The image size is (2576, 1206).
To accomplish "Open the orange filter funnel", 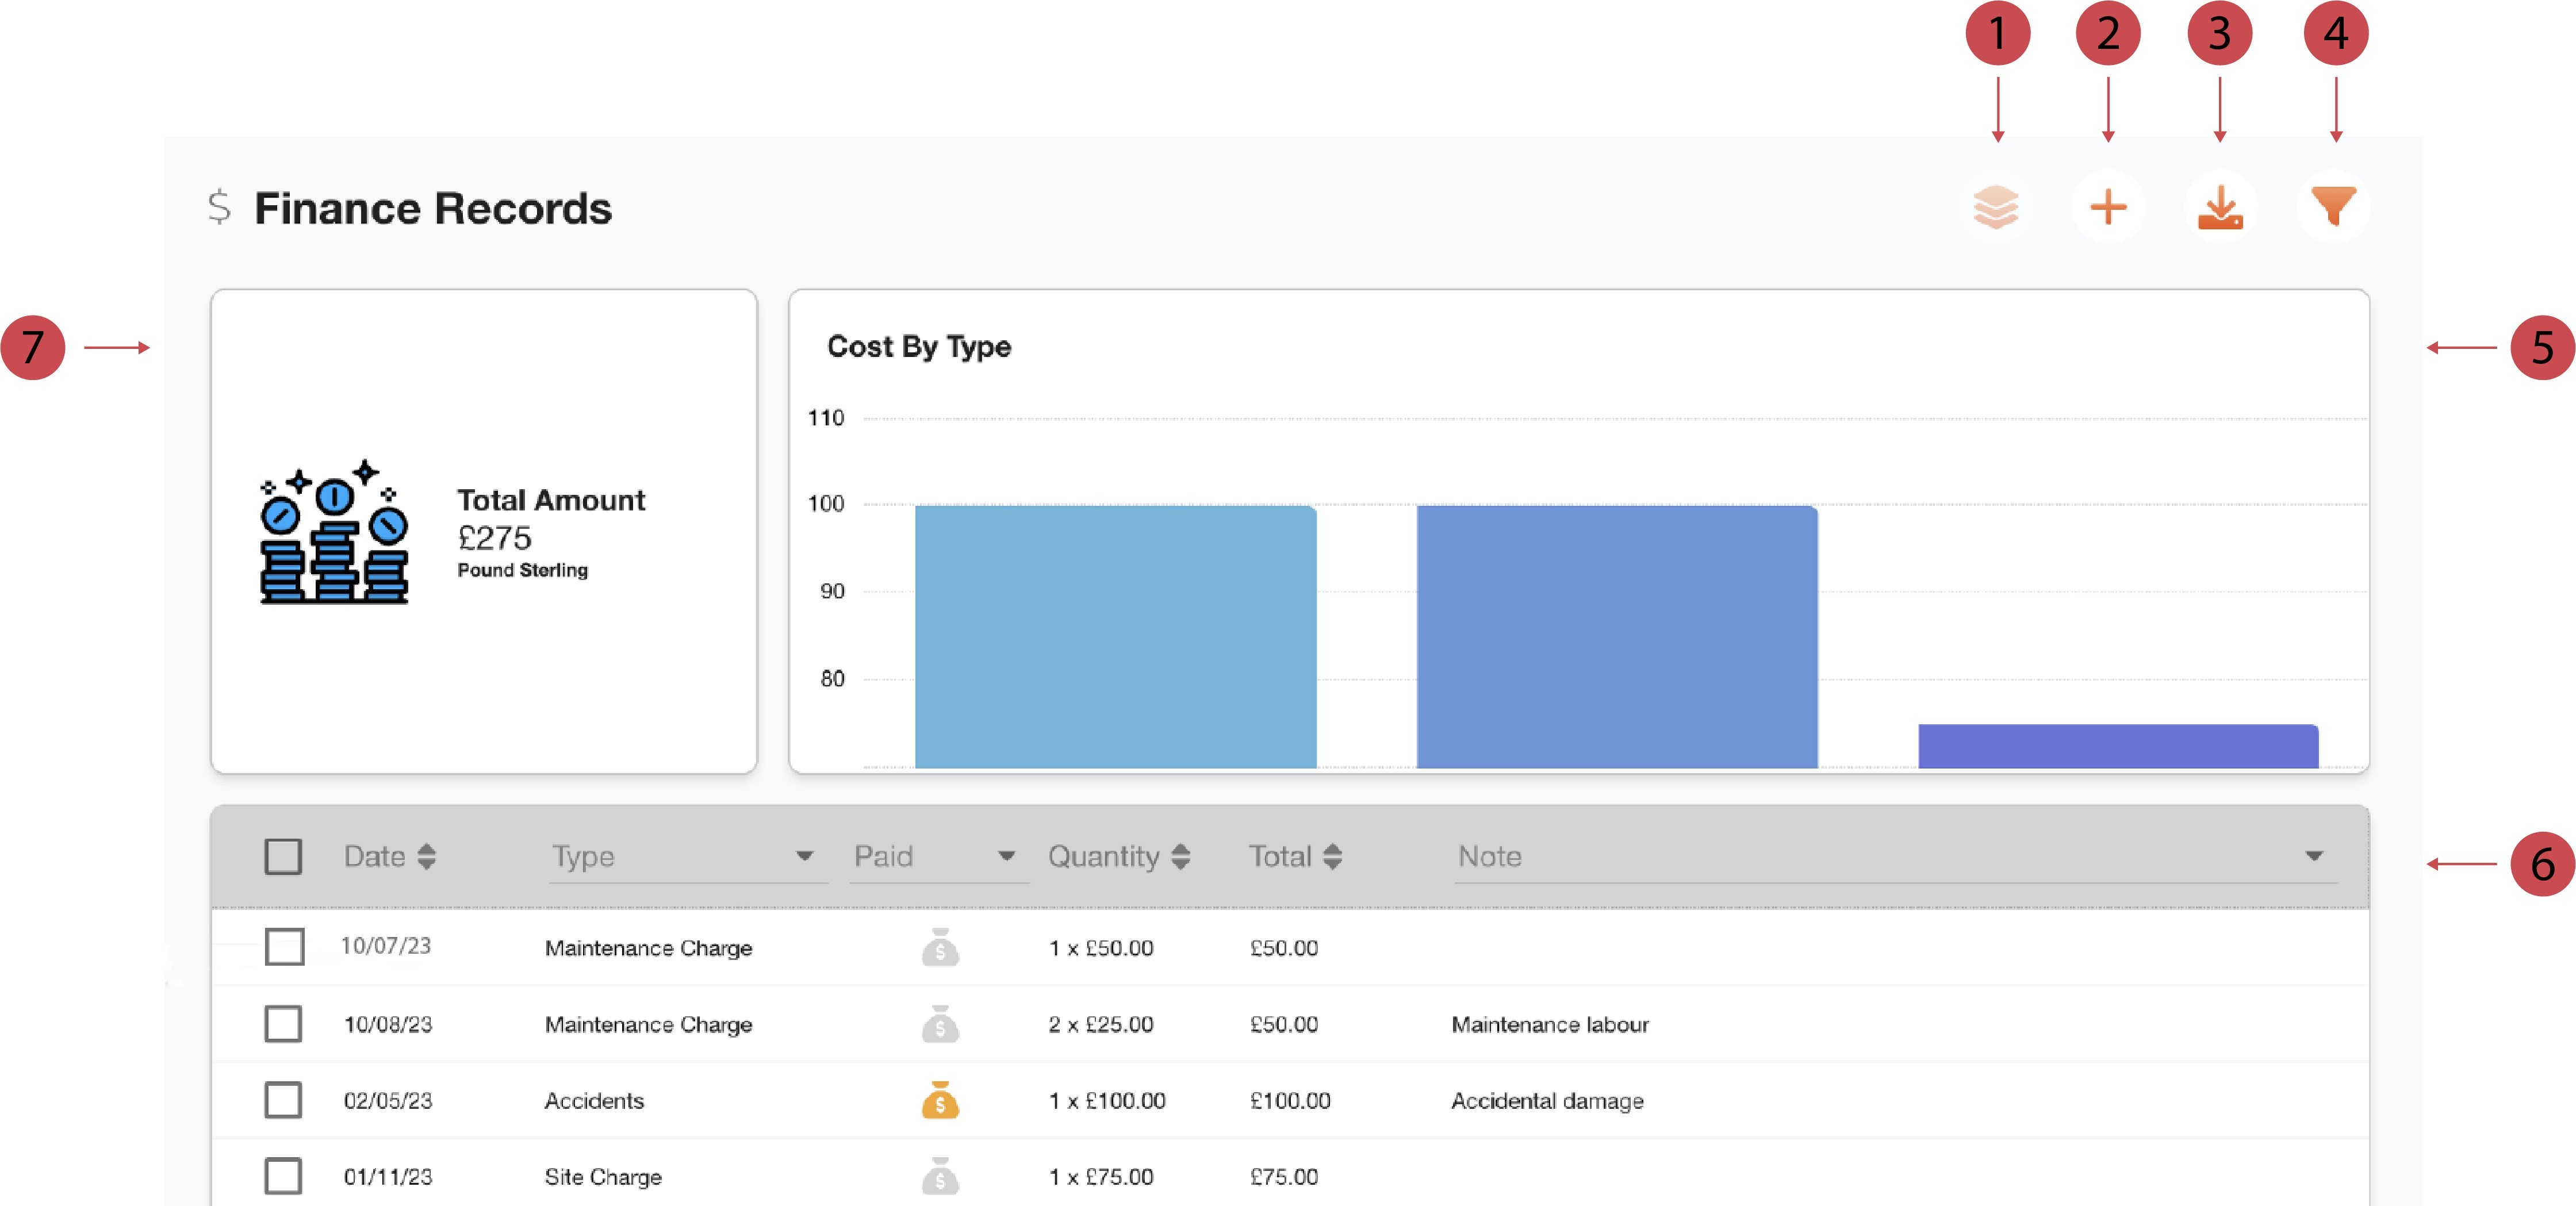I will (2333, 207).
